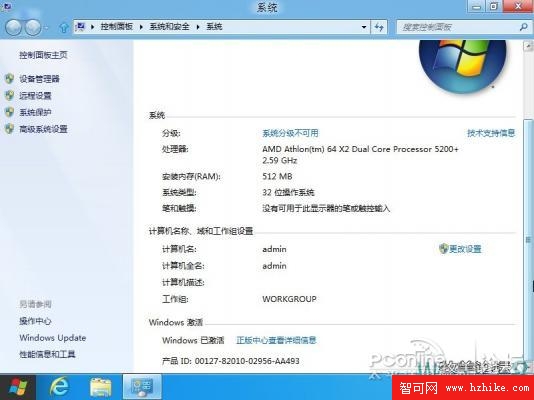Image resolution: width=534 pixels, height=400 pixels.
Task: Go up one level with up arrow
Action: [64, 27]
